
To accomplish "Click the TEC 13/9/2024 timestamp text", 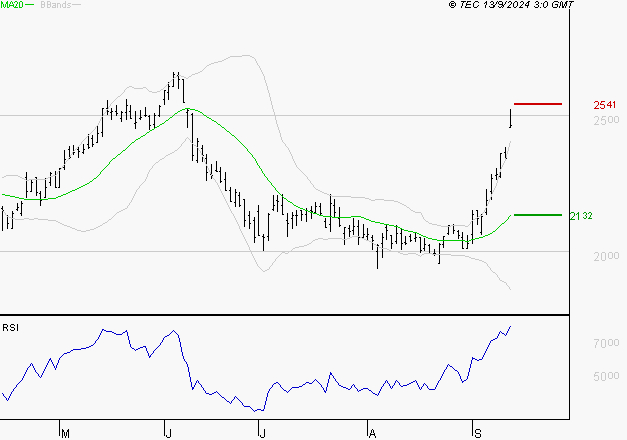I will tap(511, 5).
